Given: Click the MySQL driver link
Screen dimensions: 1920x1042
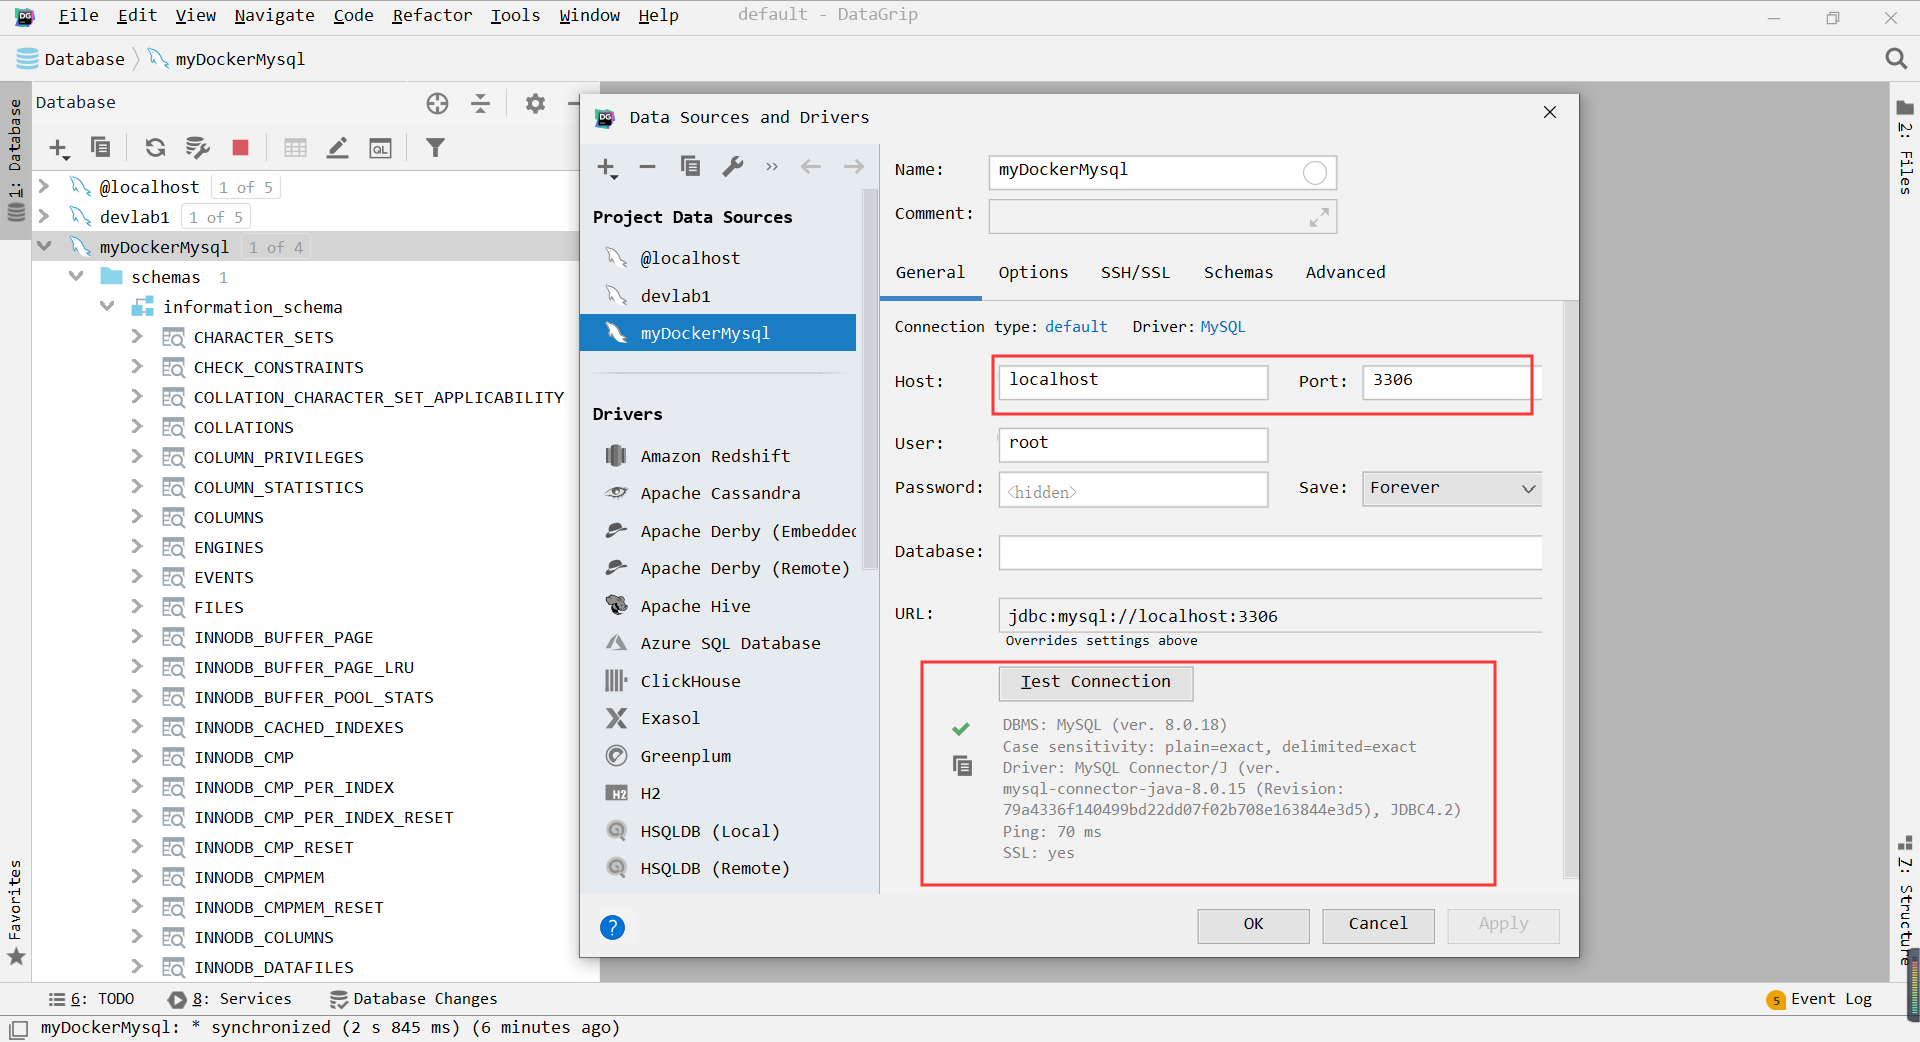Looking at the screenshot, I should coord(1222,327).
